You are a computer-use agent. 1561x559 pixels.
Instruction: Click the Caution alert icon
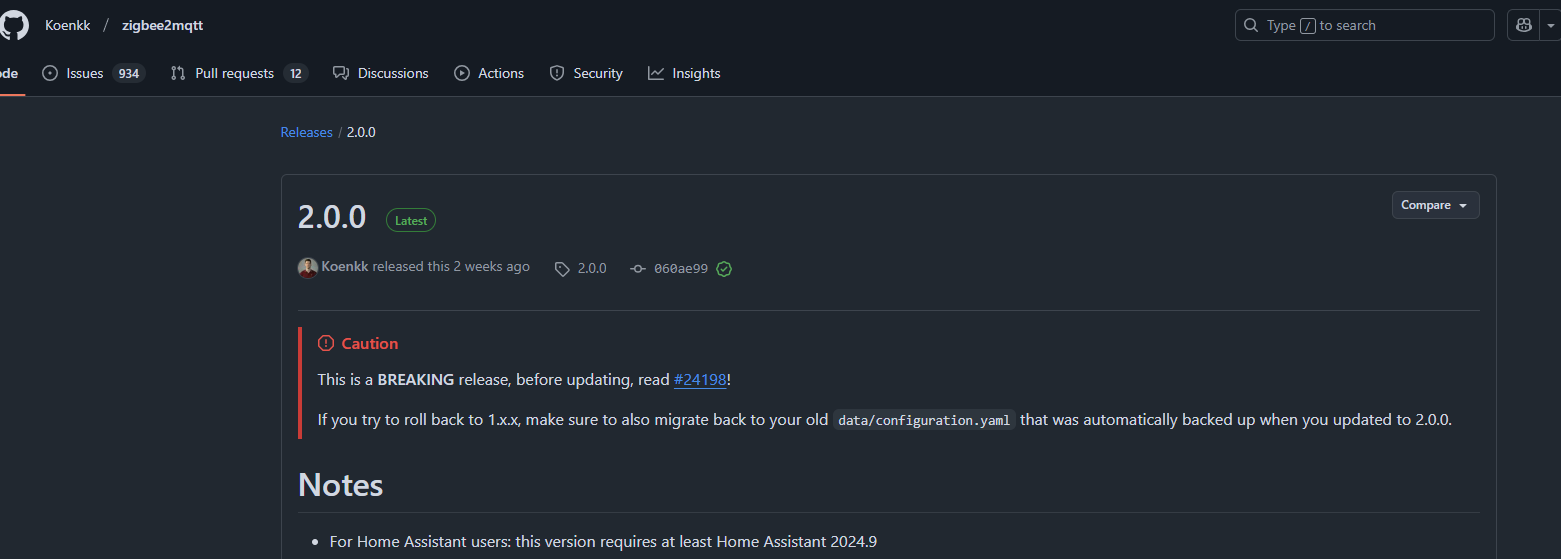(326, 343)
